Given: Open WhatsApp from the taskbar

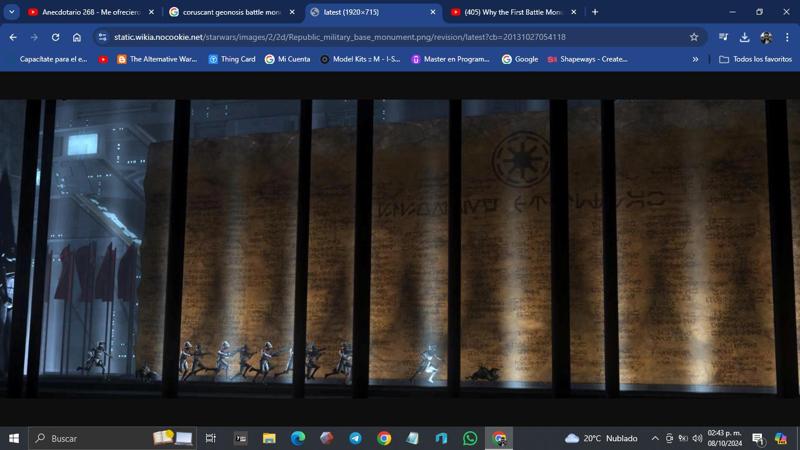Looking at the screenshot, I should click(470, 438).
